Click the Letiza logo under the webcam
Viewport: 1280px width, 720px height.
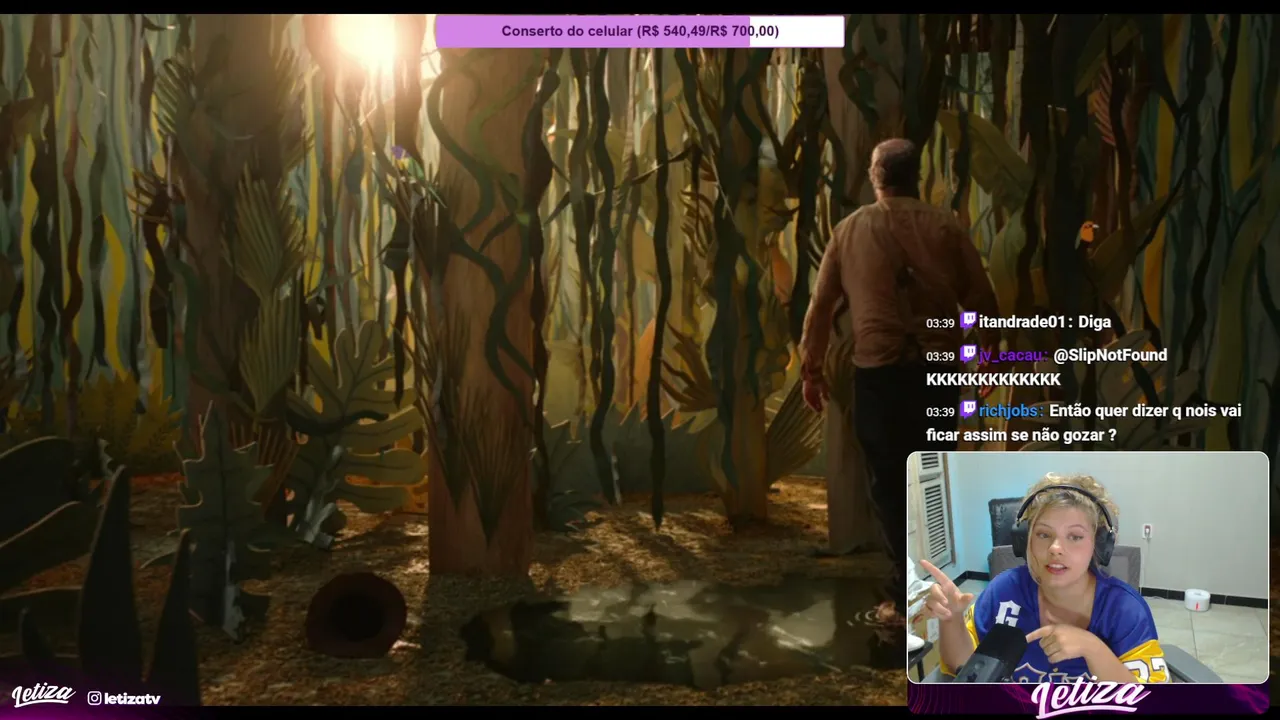pyautogui.click(x=1090, y=697)
